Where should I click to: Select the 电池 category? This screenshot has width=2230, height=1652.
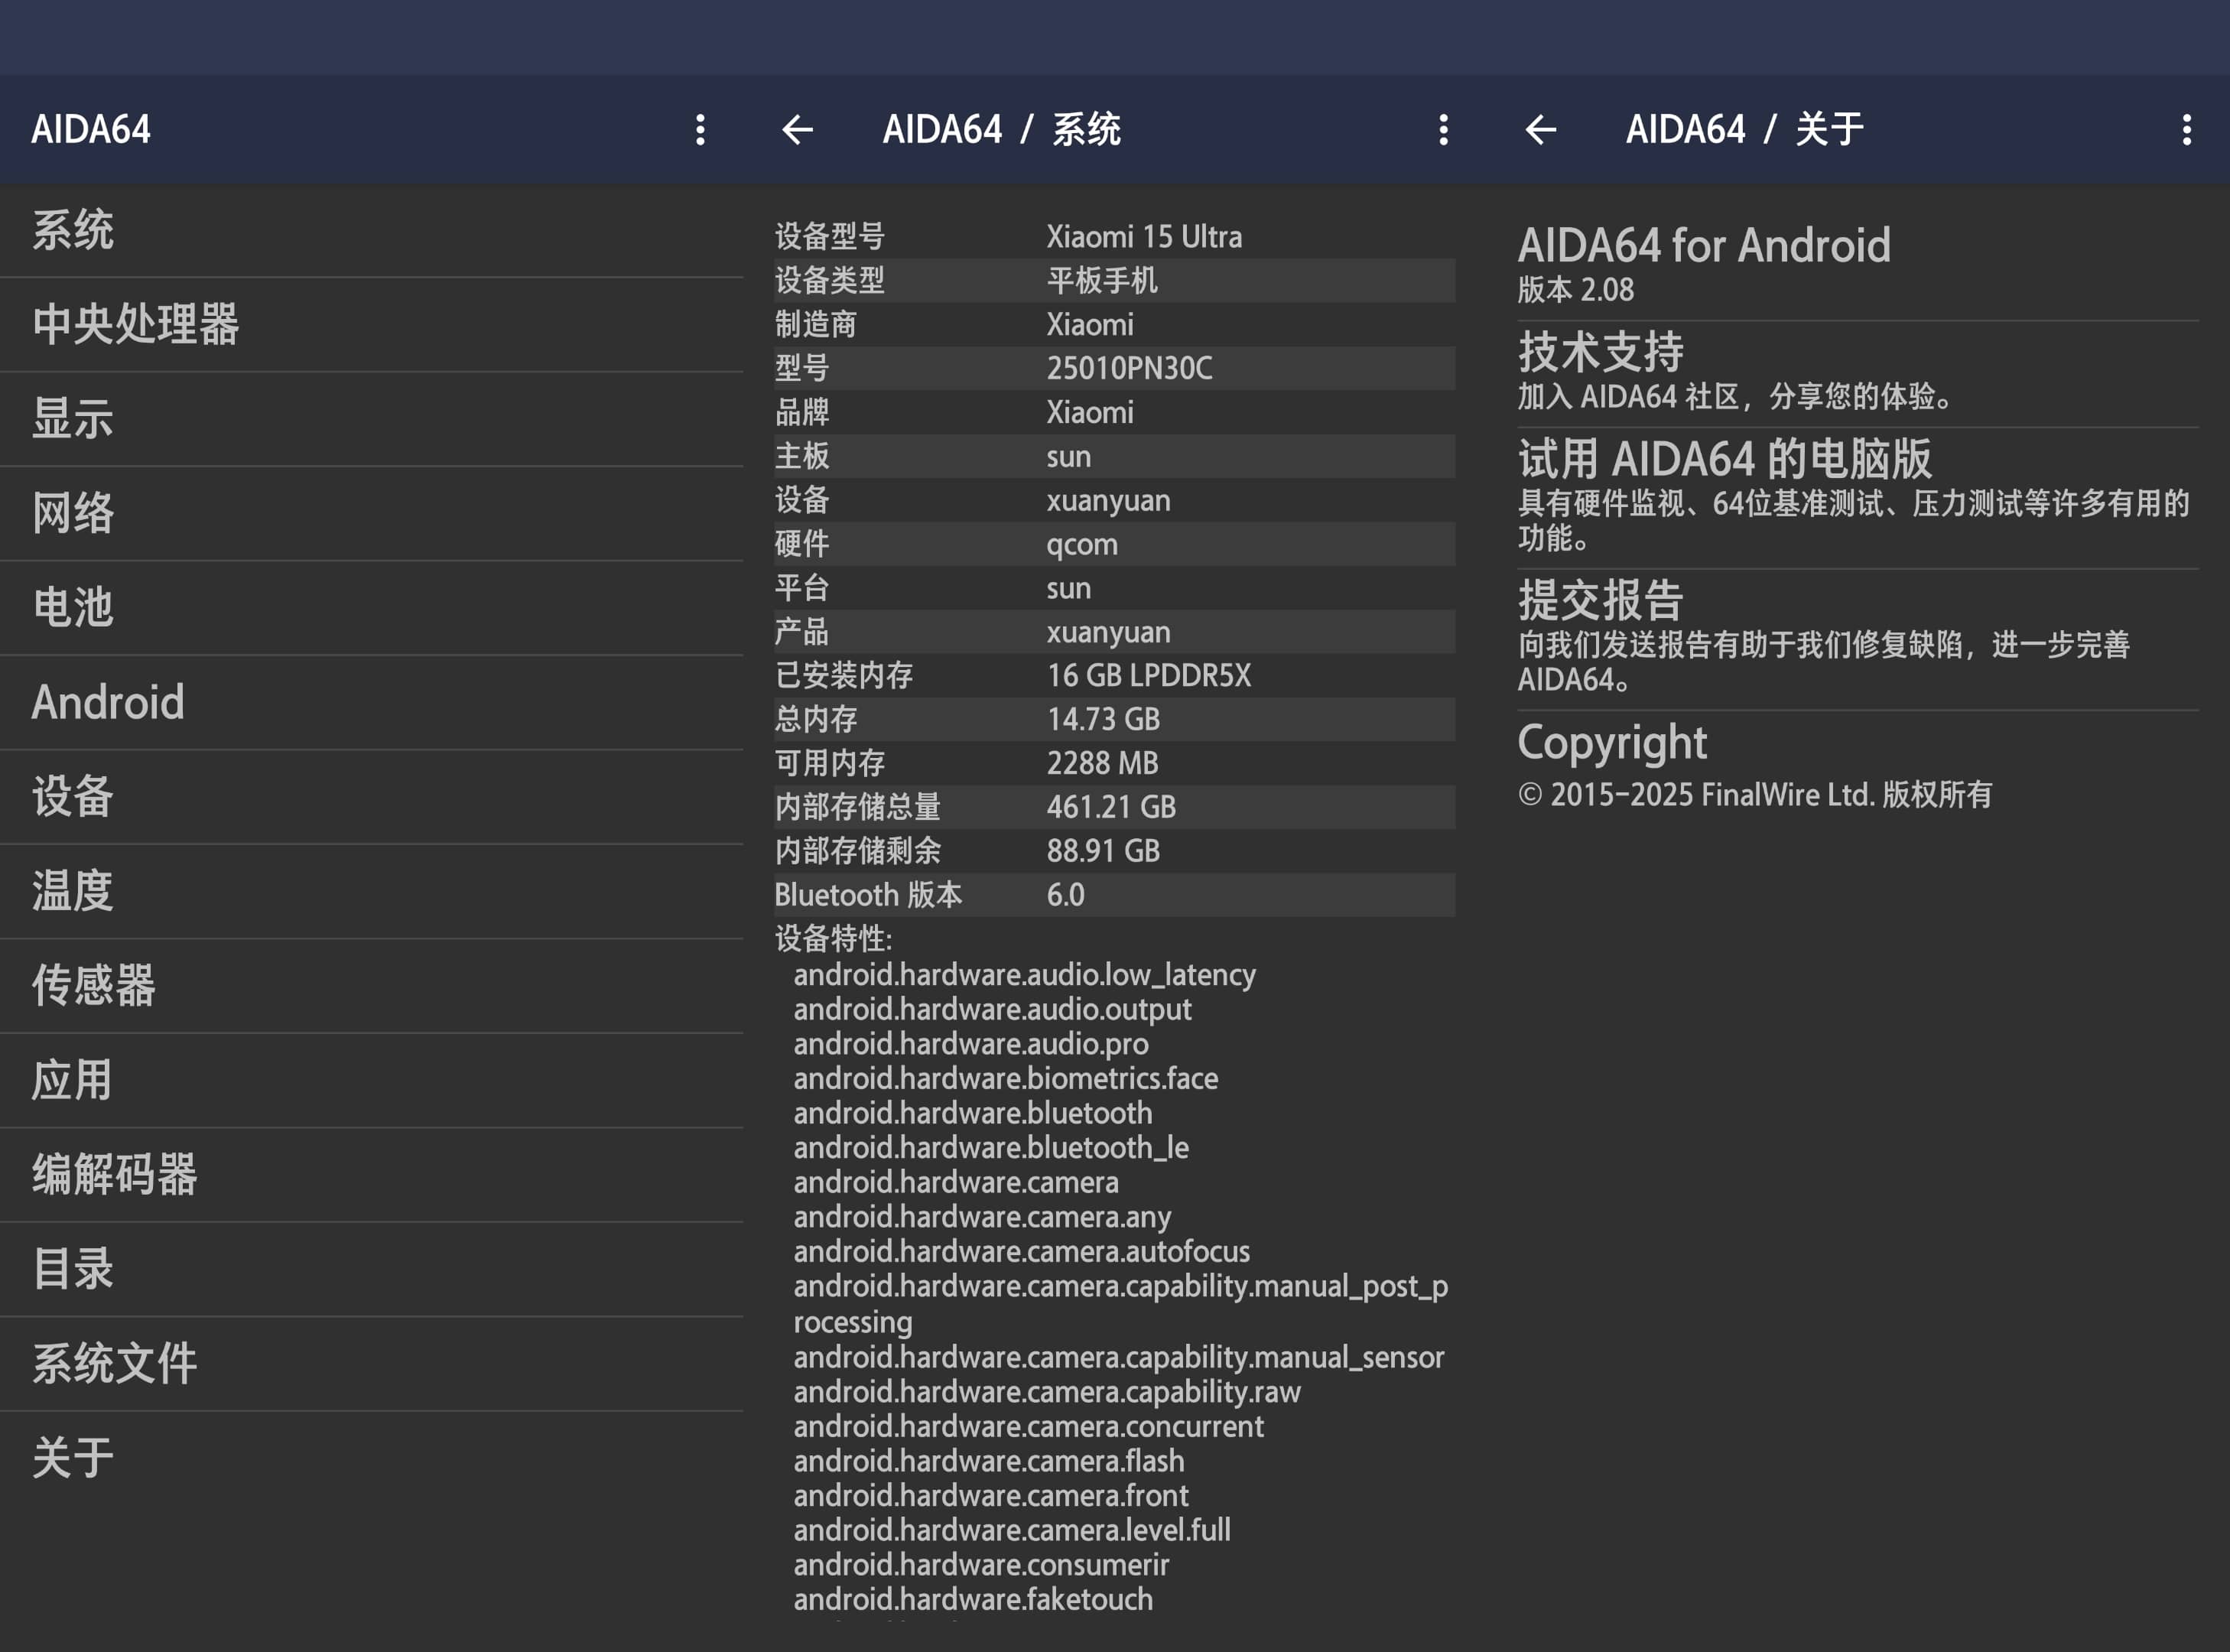[x=371, y=608]
